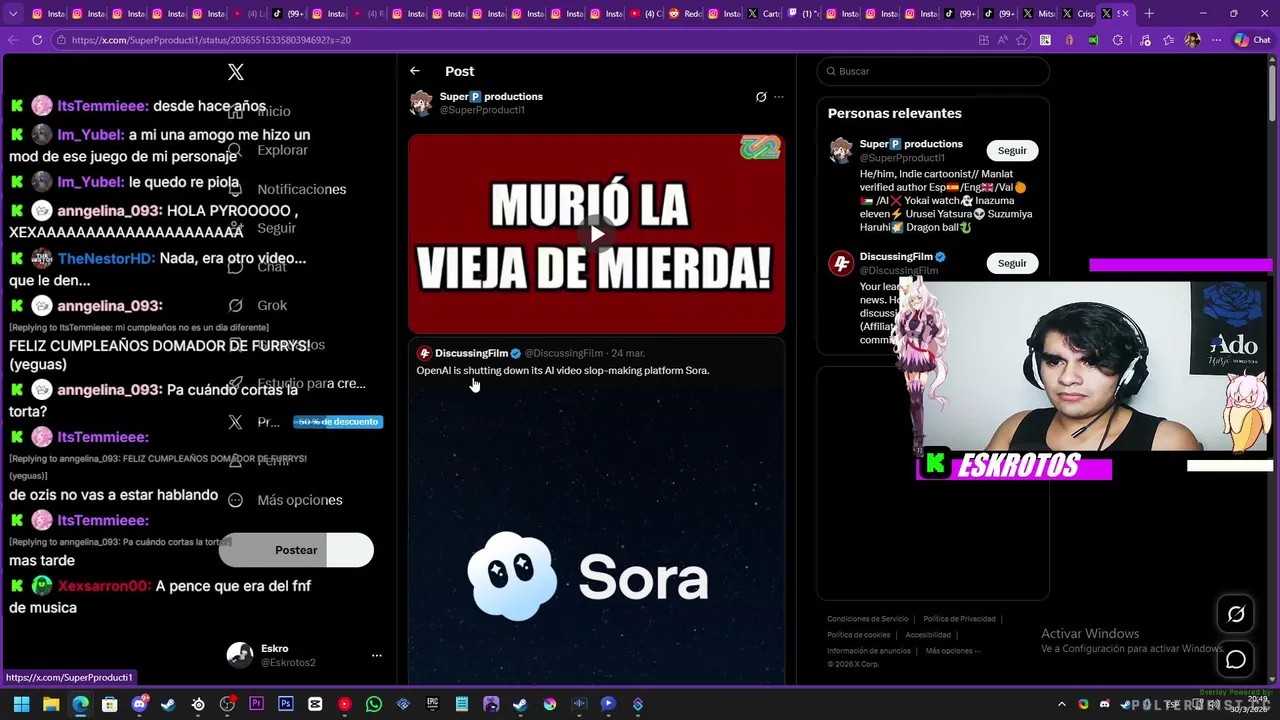Open the Read aloud icon in address bar
The height and width of the screenshot is (720, 1280).
(1002, 40)
